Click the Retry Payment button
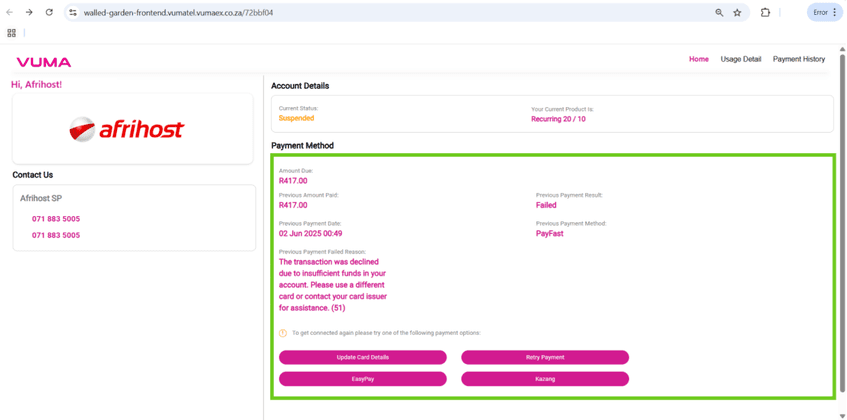Image resolution: width=847 pixels, height=420 pixels. (545, 357)
